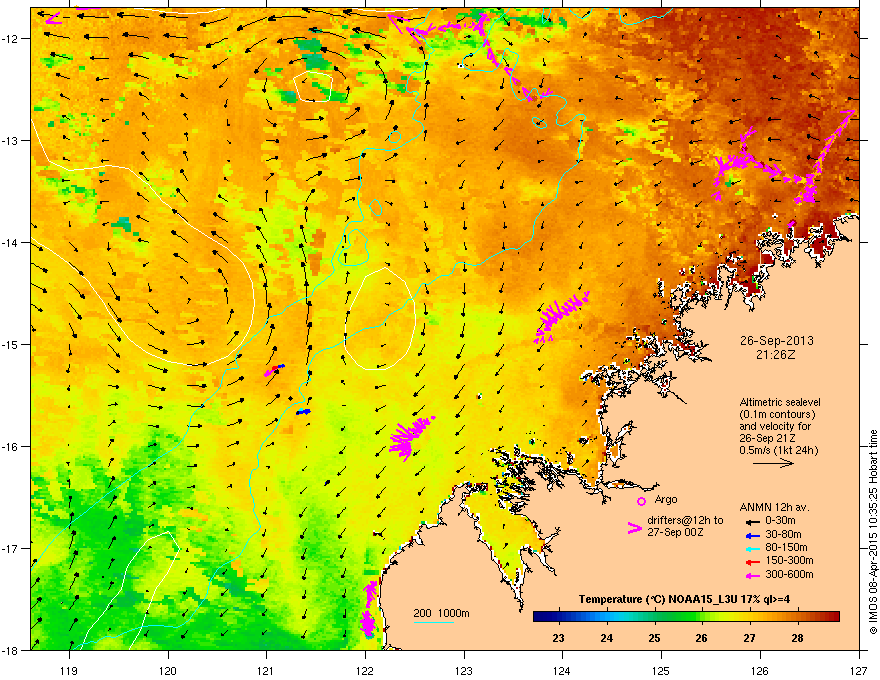Click the time label 21:26Z
This screenshot has width=880, height=680.
[x=776, y=355]
